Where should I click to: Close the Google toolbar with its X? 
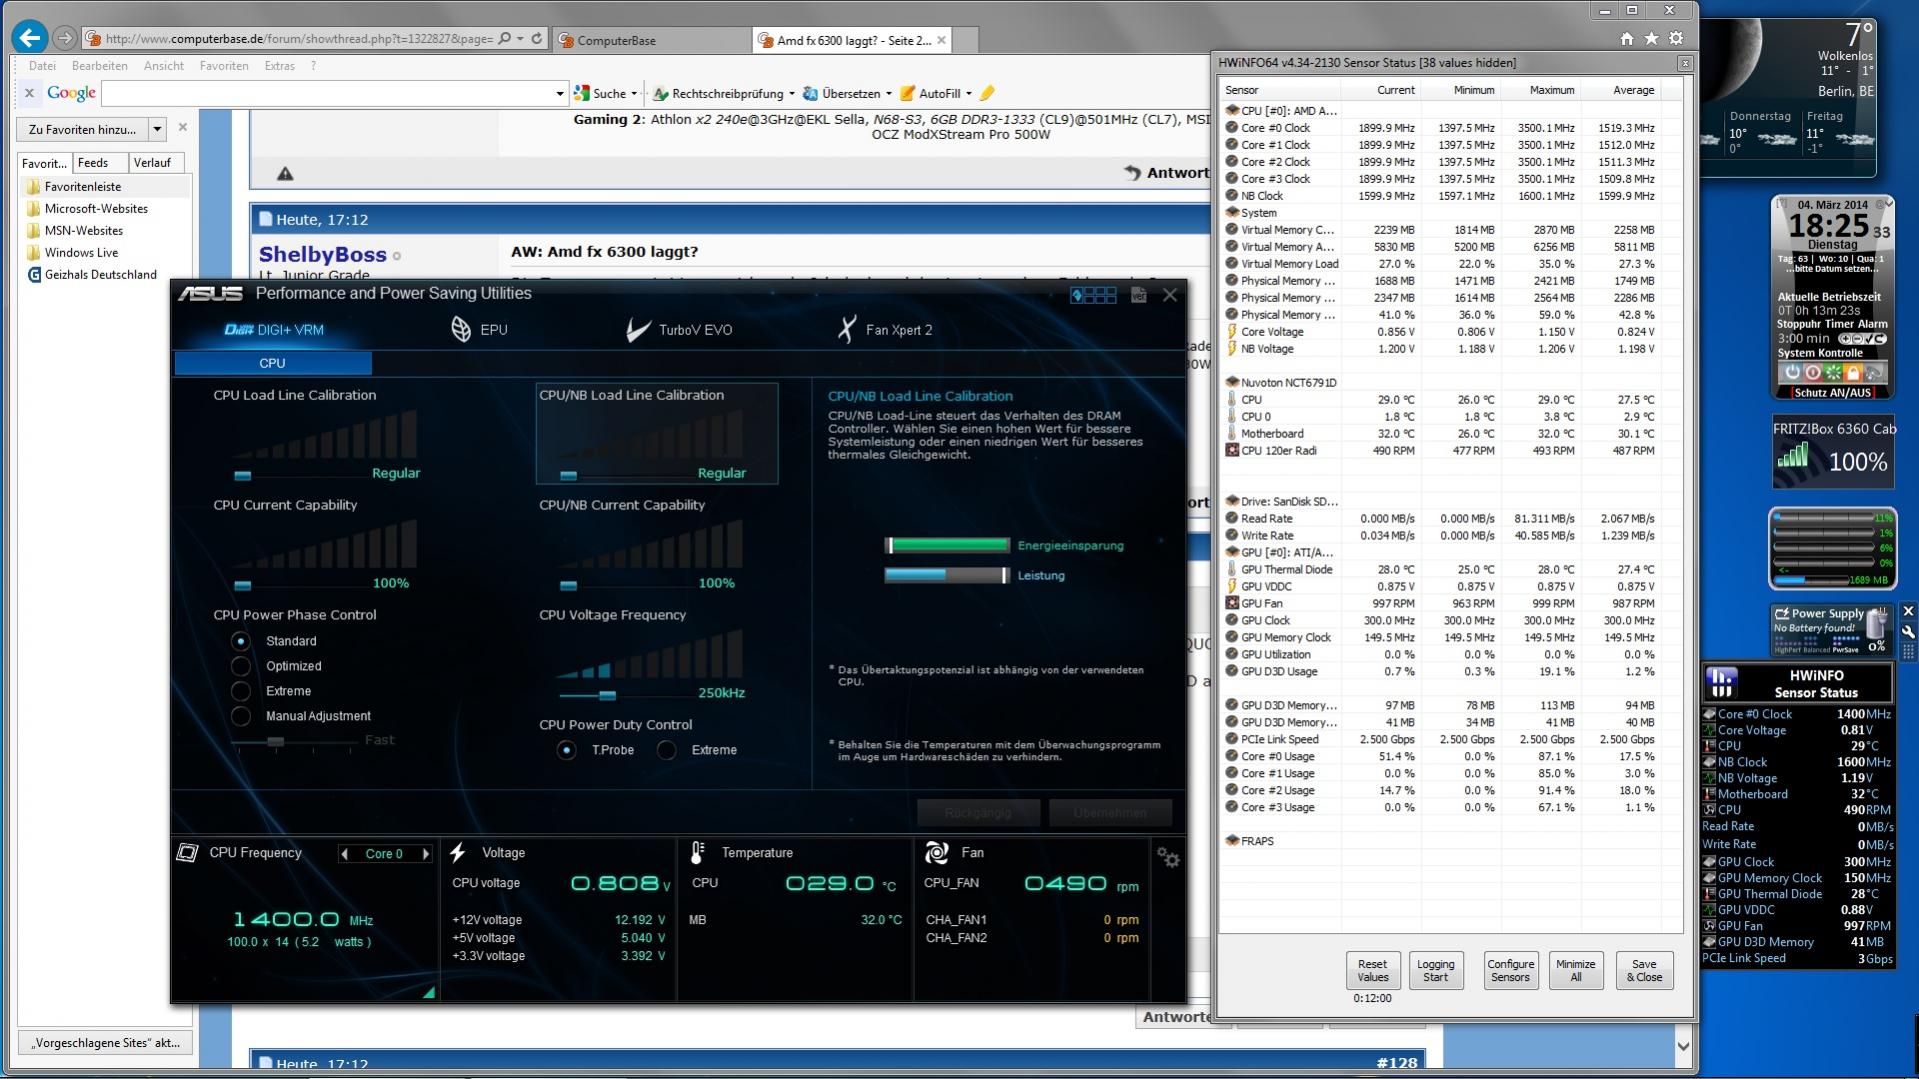point(29,93)
